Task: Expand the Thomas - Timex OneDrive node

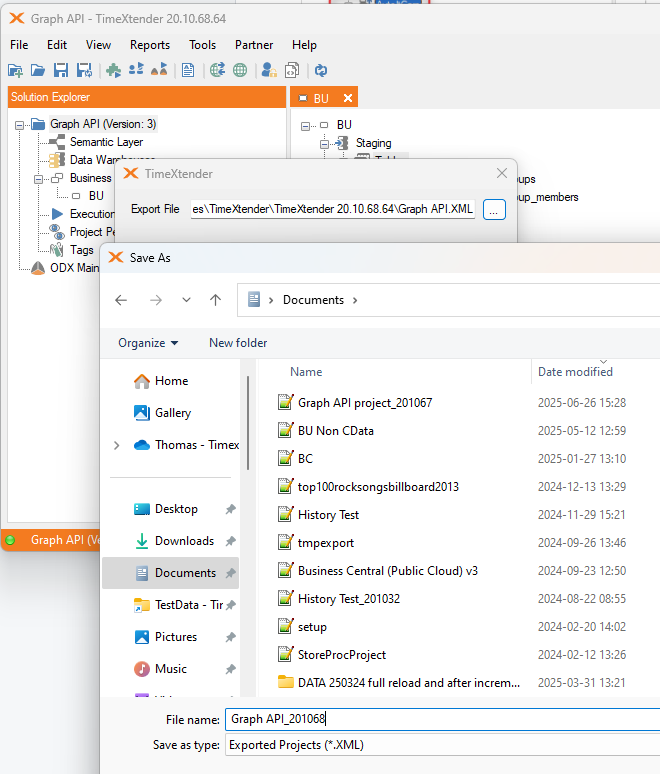Action: tap(116, 445)
